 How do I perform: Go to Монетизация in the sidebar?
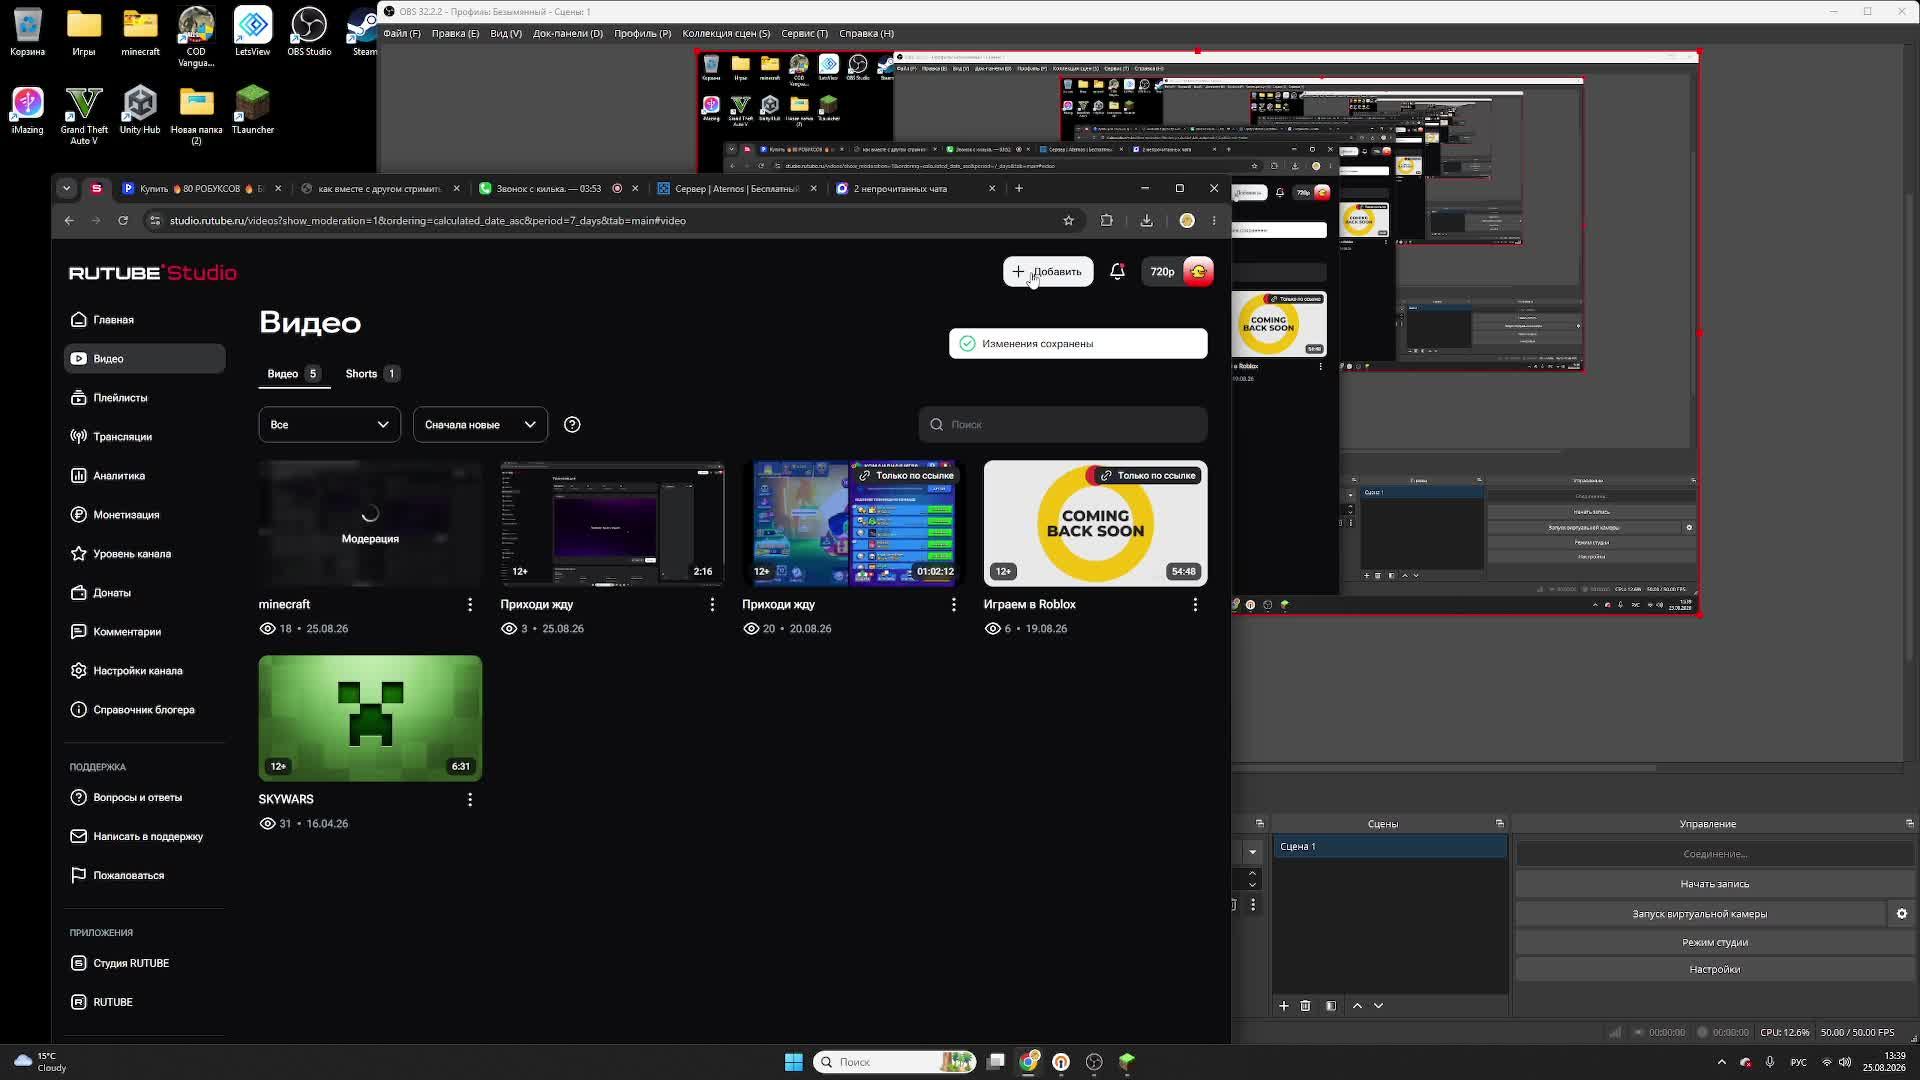pyautogui.click(x=144, y=515)
